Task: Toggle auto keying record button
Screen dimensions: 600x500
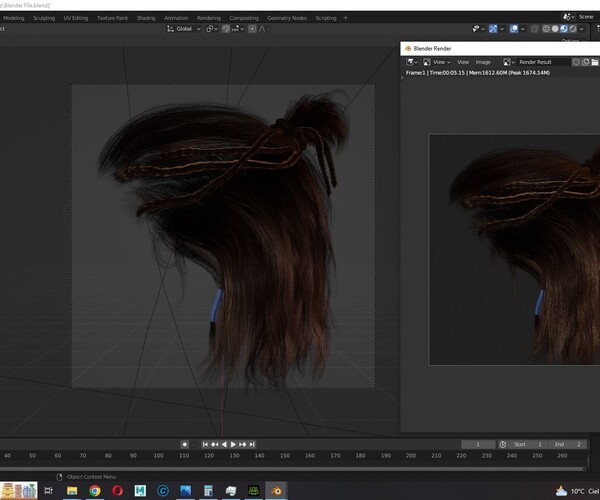Action: tap(184, 444)
